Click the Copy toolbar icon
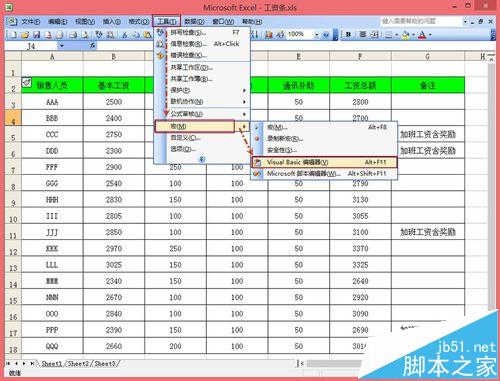The width and height of the screenshot is (500, 381). point(136,34)
